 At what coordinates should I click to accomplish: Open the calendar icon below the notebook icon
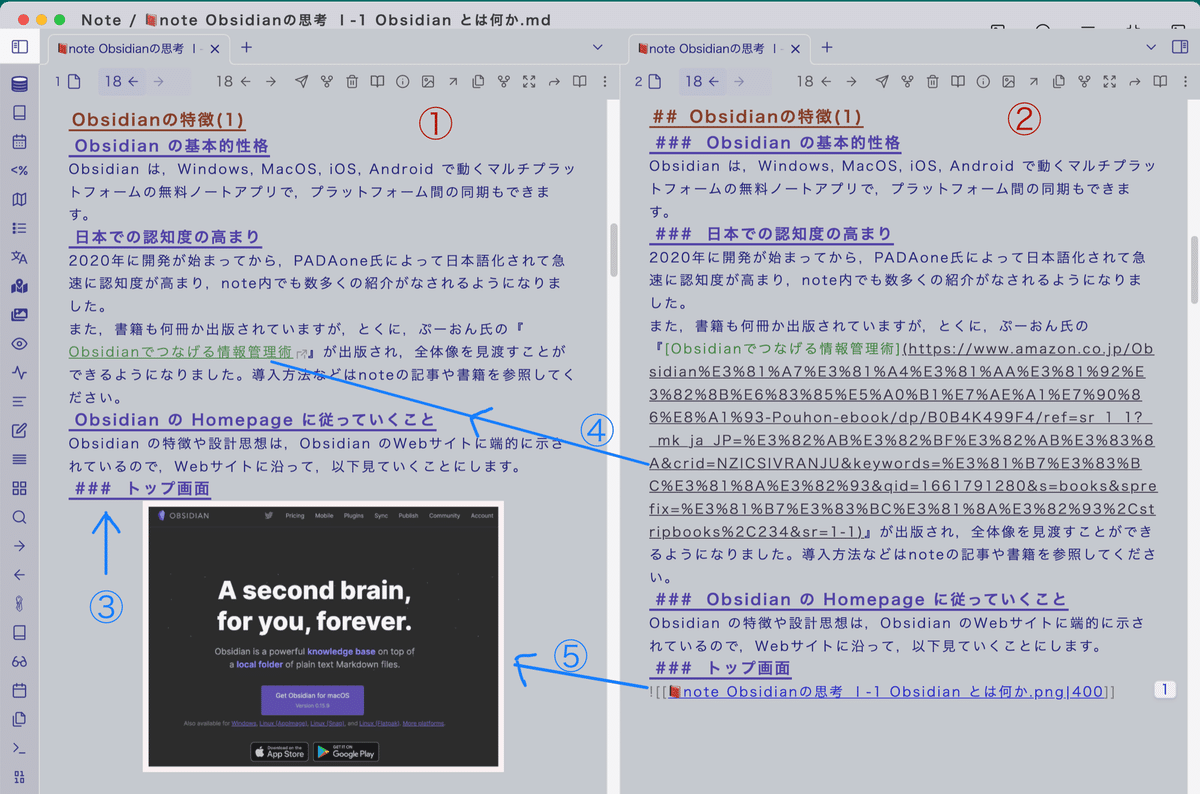pyautogui.click(x=19, y=142)
